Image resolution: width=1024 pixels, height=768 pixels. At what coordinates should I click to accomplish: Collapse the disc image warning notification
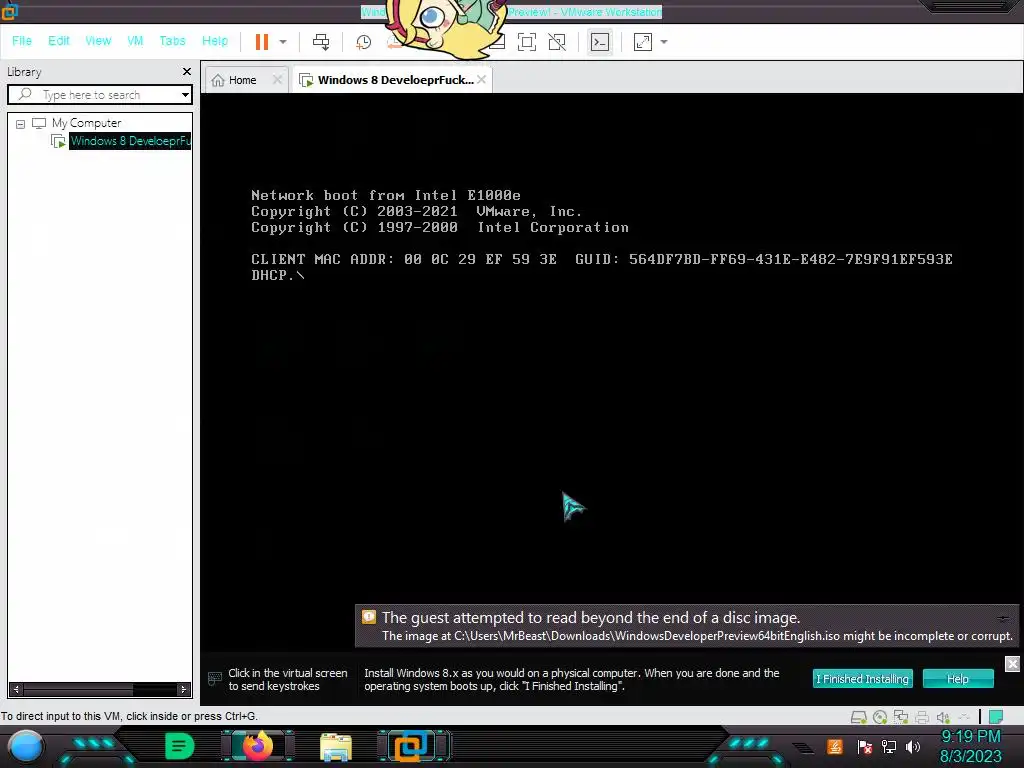tap(1003, 618)
